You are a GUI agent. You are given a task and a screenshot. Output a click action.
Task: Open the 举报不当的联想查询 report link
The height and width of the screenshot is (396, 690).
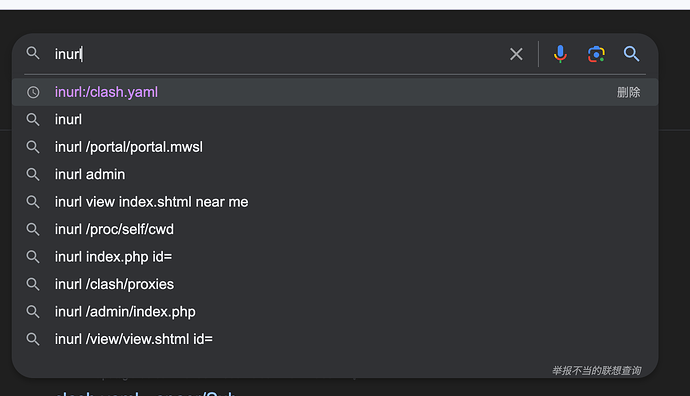(x=596, y=371)
